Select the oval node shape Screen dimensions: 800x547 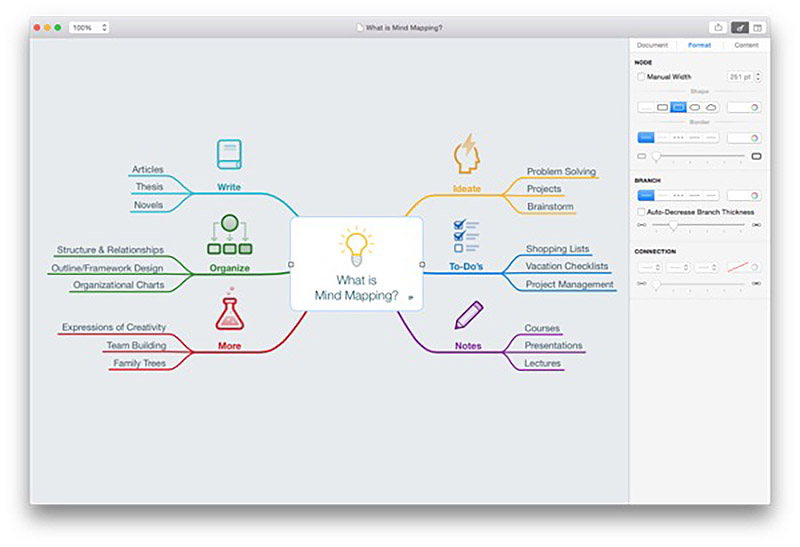[695, 107]
